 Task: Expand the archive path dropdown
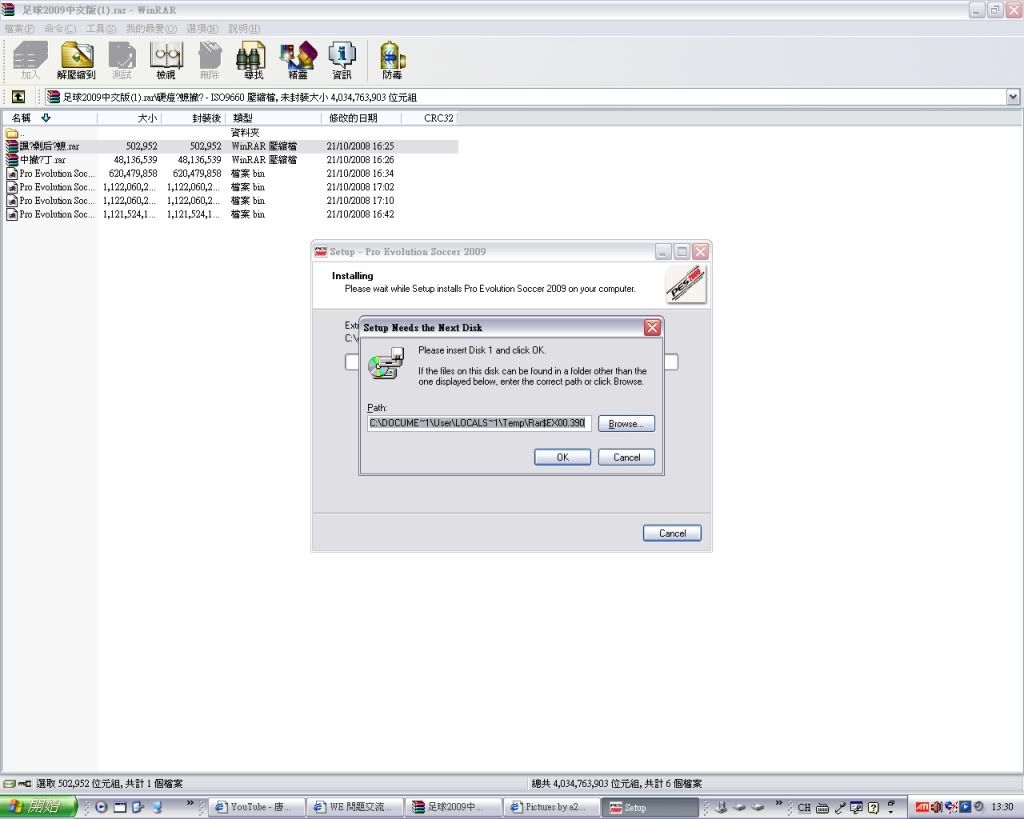(1012, 97)
